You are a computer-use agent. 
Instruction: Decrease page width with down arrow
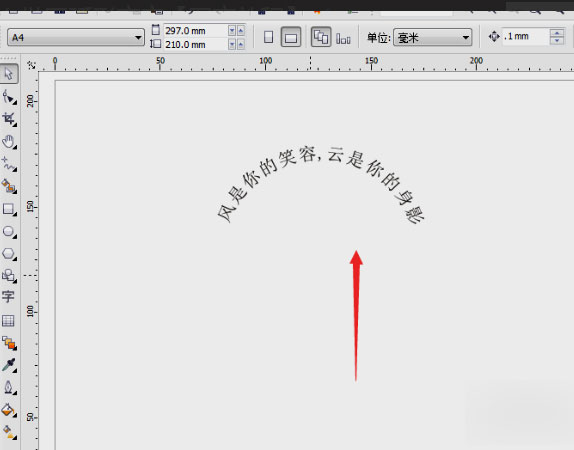pos(232,31)
